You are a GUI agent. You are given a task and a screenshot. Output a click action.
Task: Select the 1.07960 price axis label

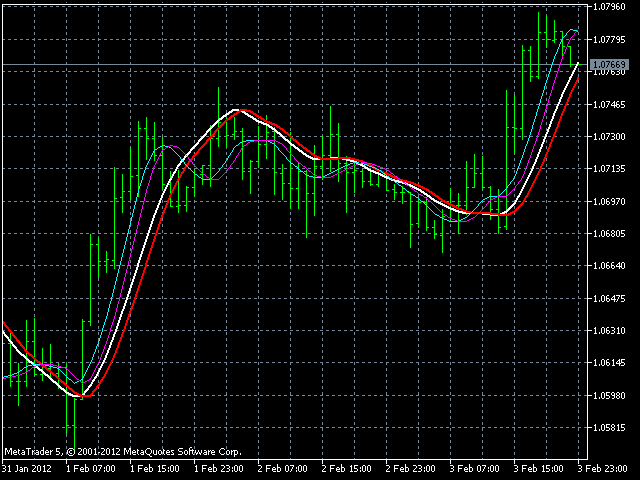coord(608,7)
